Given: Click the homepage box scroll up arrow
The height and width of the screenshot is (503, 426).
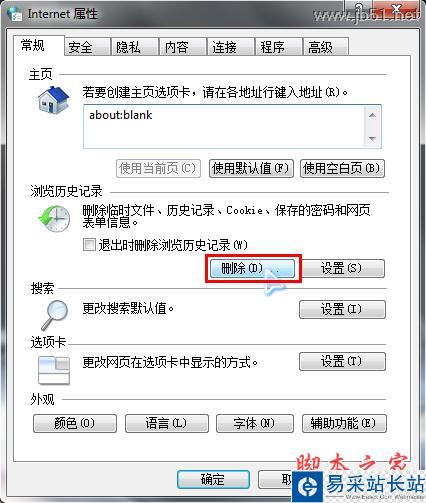Looking at the screenshot, I should (x=372, y=115).
